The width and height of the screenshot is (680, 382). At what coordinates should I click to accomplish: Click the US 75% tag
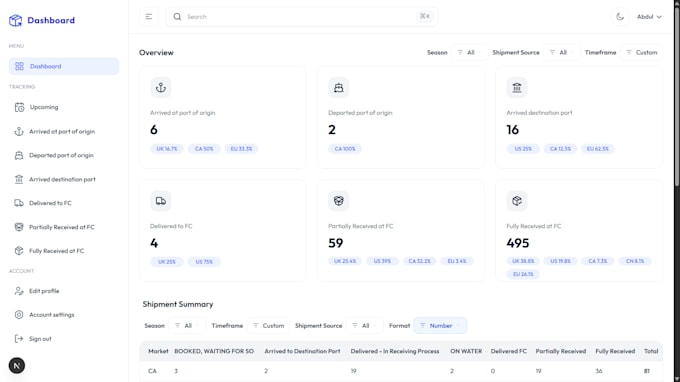point(204,262)
